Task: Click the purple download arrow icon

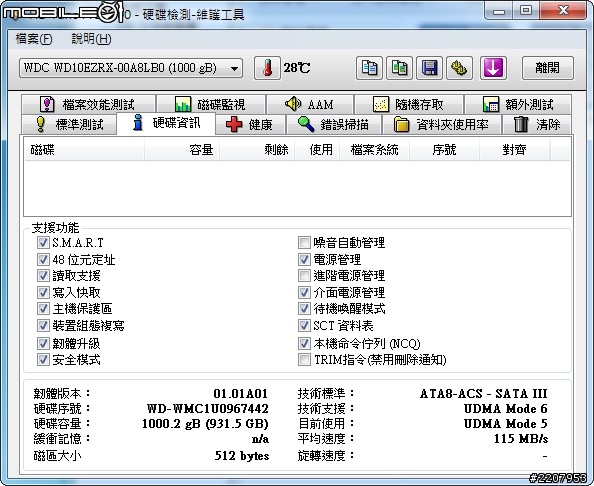Action: point(493,68)
